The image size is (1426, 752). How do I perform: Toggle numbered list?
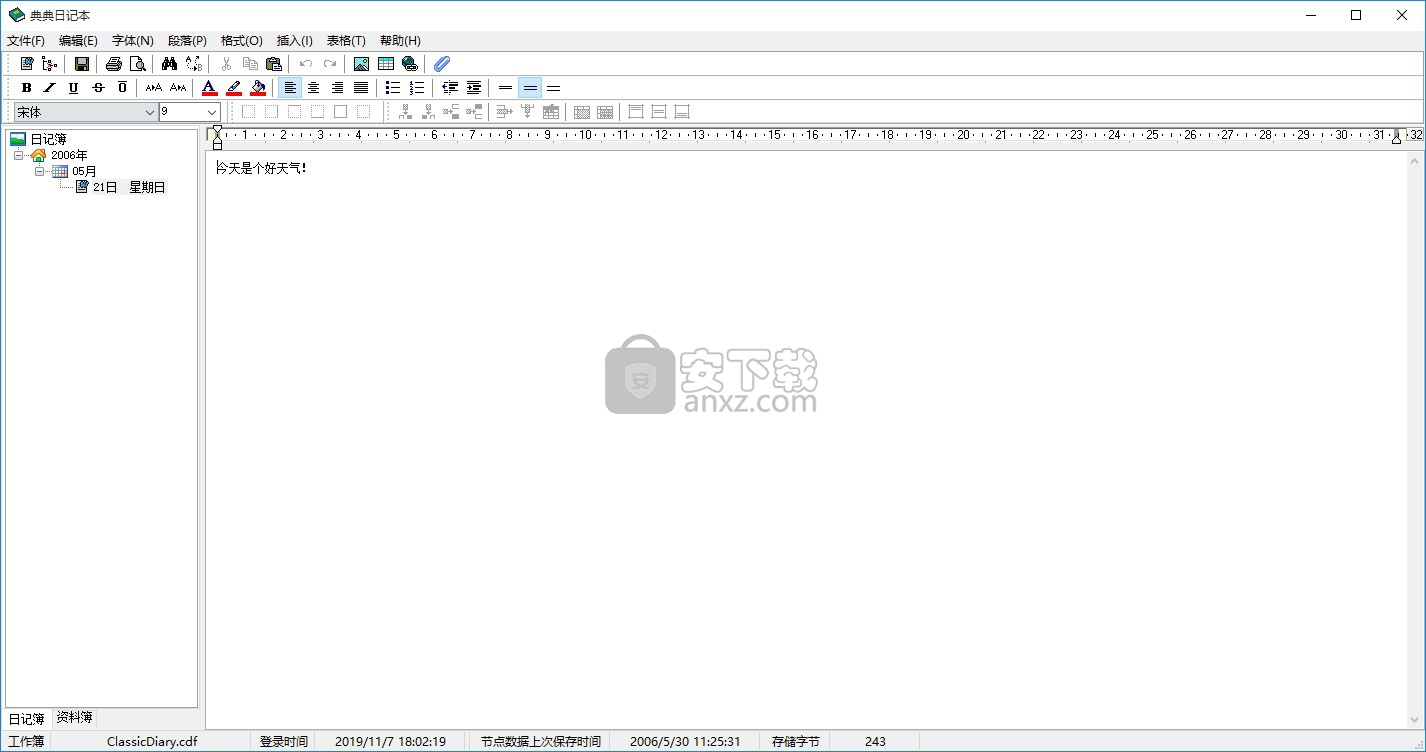pos(418,88)
